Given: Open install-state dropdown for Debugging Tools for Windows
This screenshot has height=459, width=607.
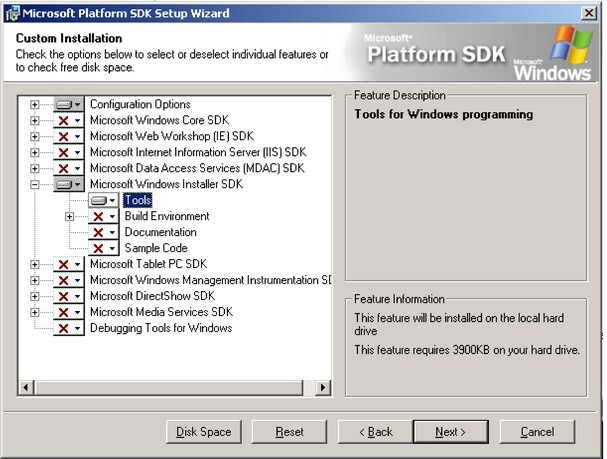Looking at the screenshot, I should coord(69,329).
